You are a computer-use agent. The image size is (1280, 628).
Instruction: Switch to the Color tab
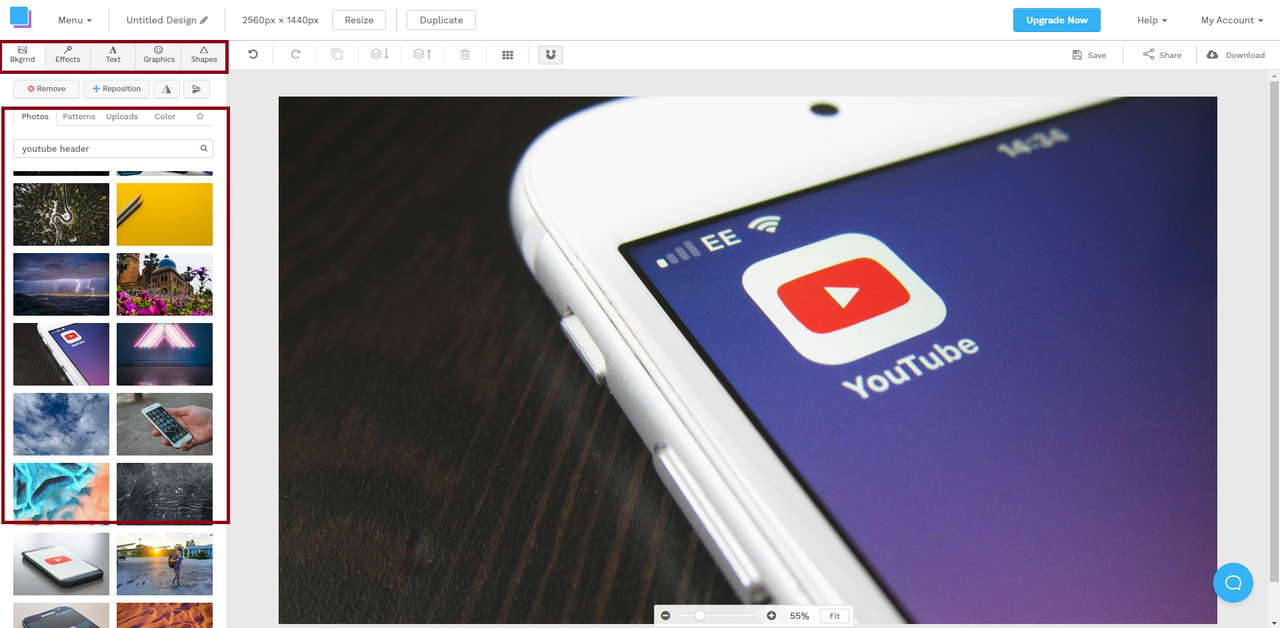[x=165, y=117]
